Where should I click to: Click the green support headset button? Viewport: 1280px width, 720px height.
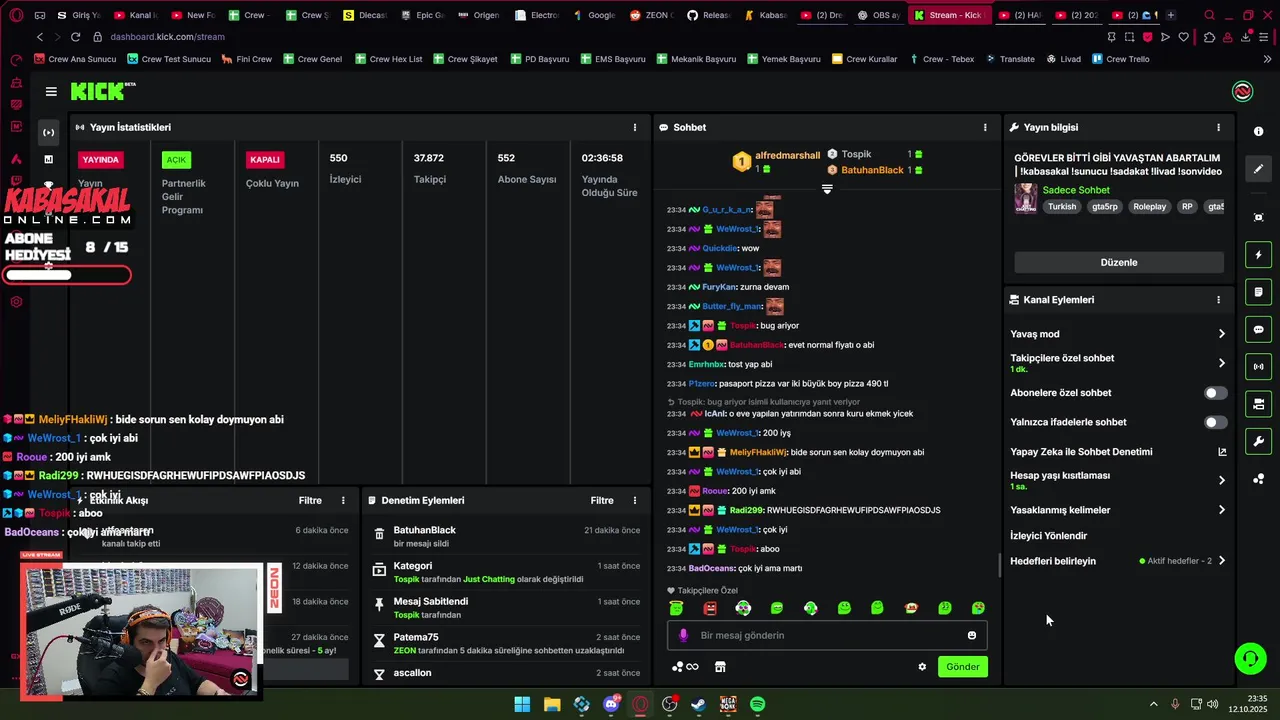coord(1250,658)
